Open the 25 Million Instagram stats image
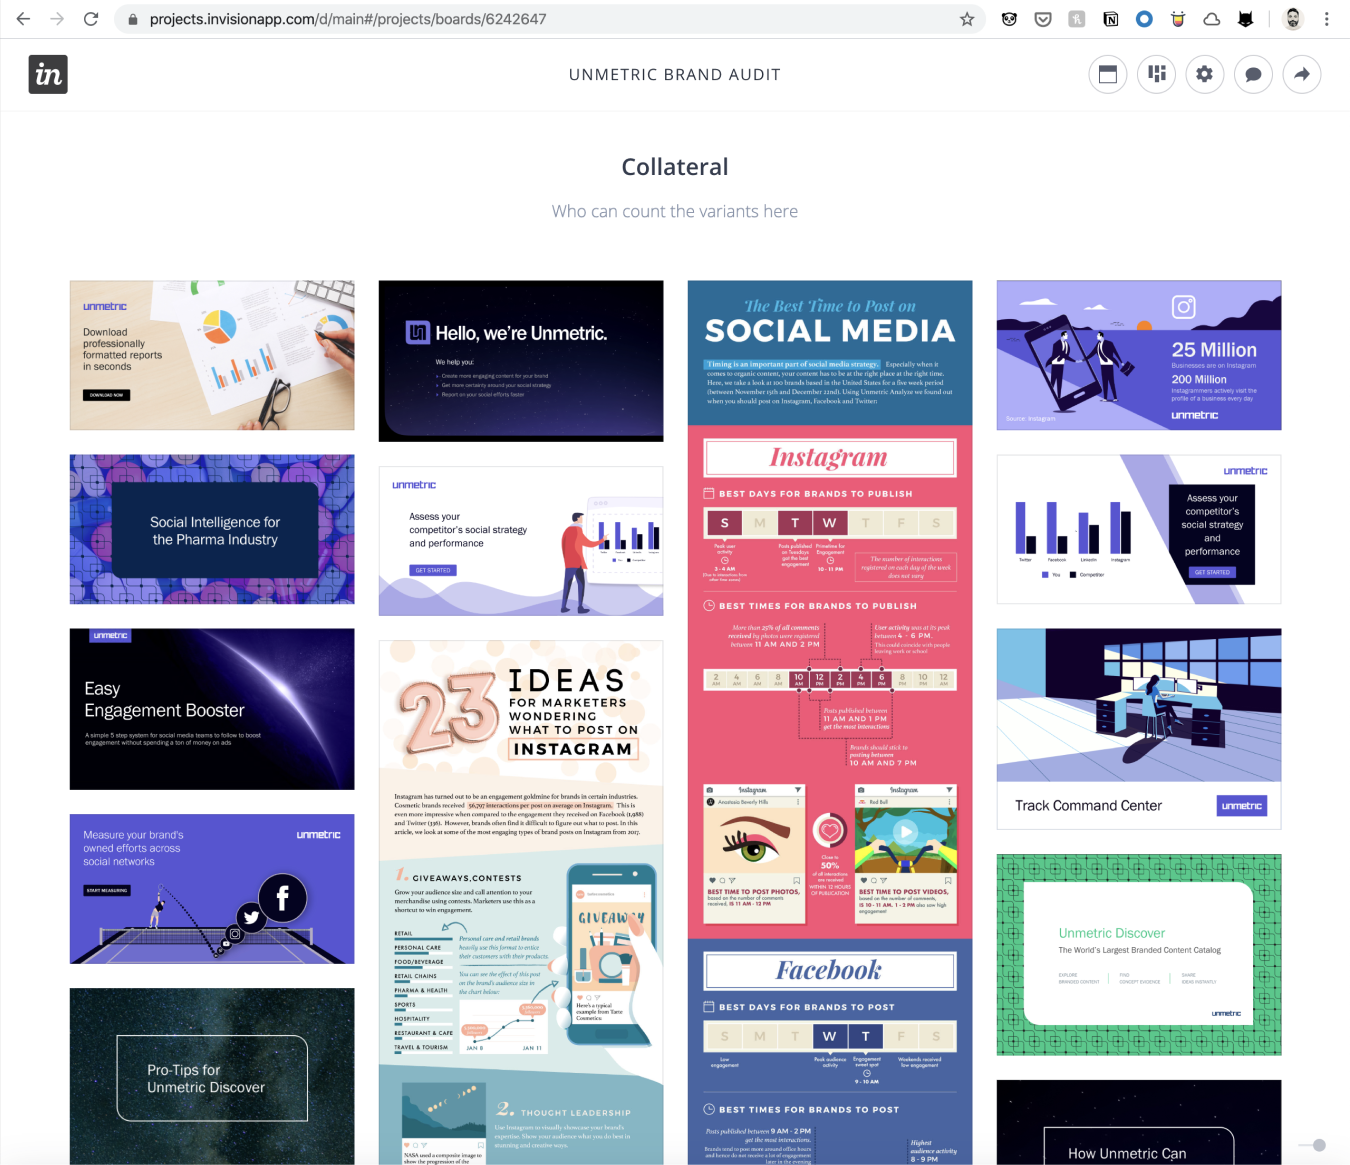This screenshot has height=1165, width=1350. pyautogui.click(x=1139, y=355)
